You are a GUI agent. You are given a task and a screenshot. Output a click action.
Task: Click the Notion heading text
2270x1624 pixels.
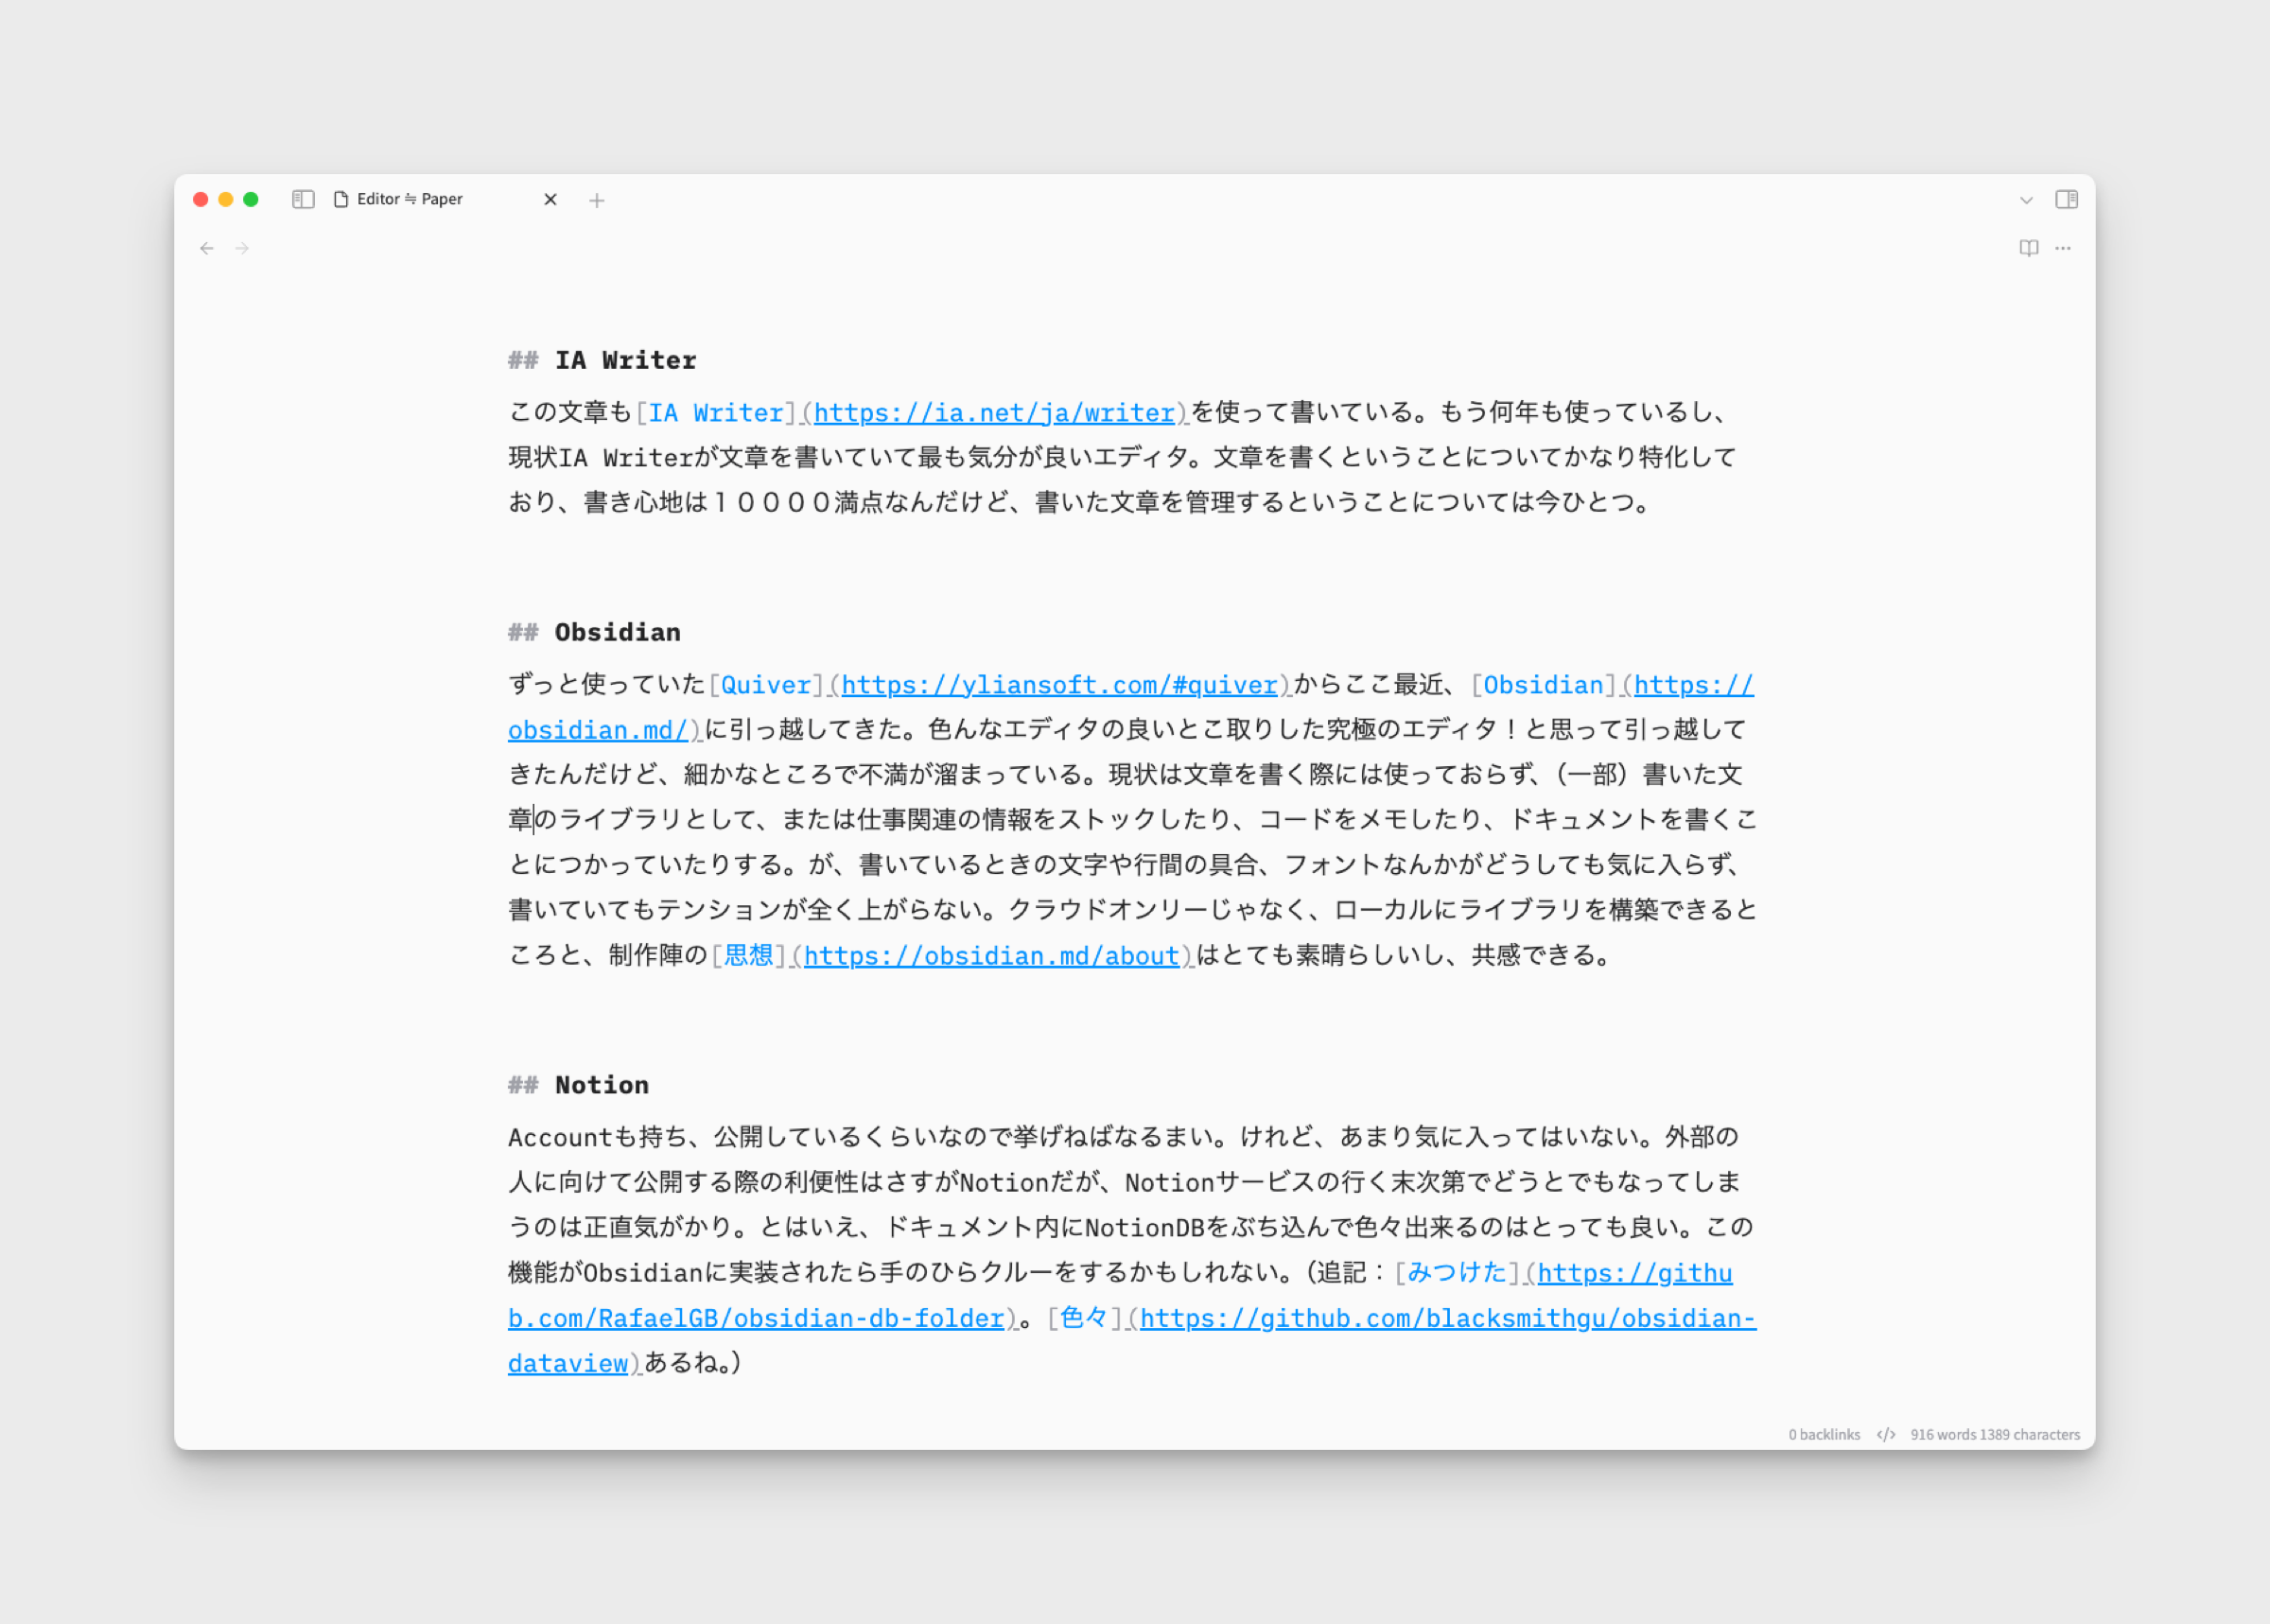[601, 1085]
